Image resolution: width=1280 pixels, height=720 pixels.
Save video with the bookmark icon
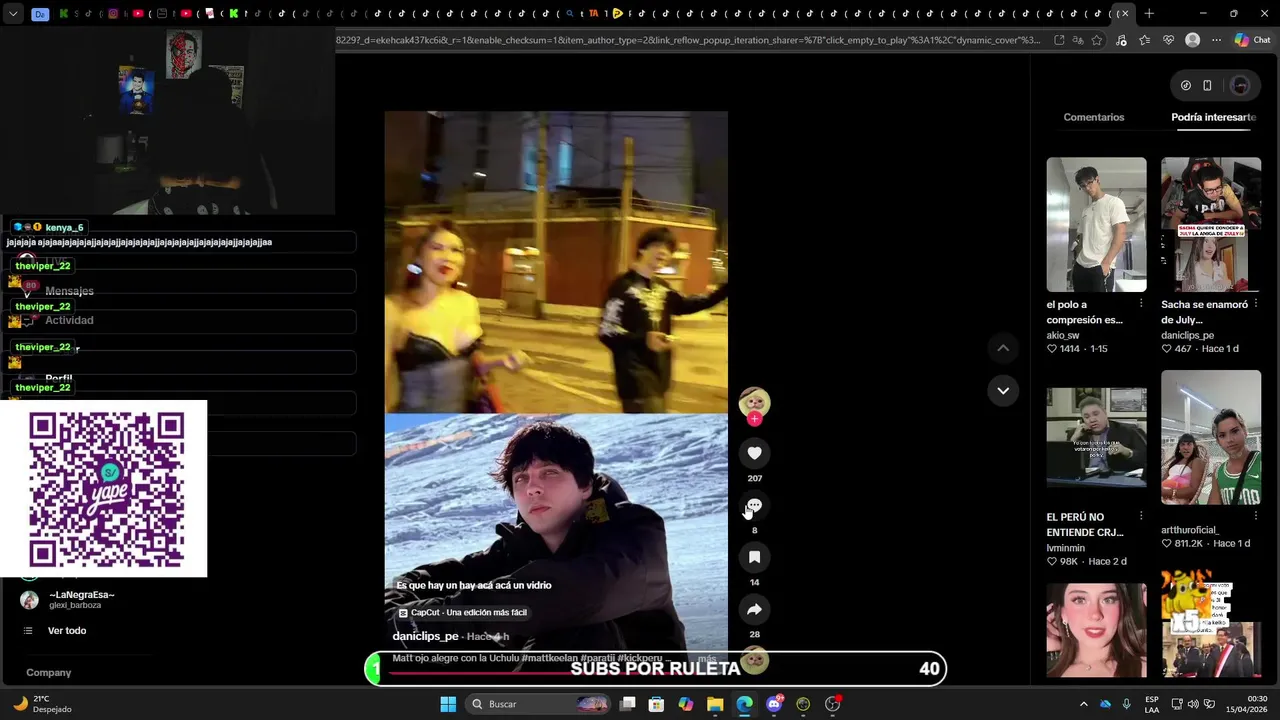pos(754,557)
